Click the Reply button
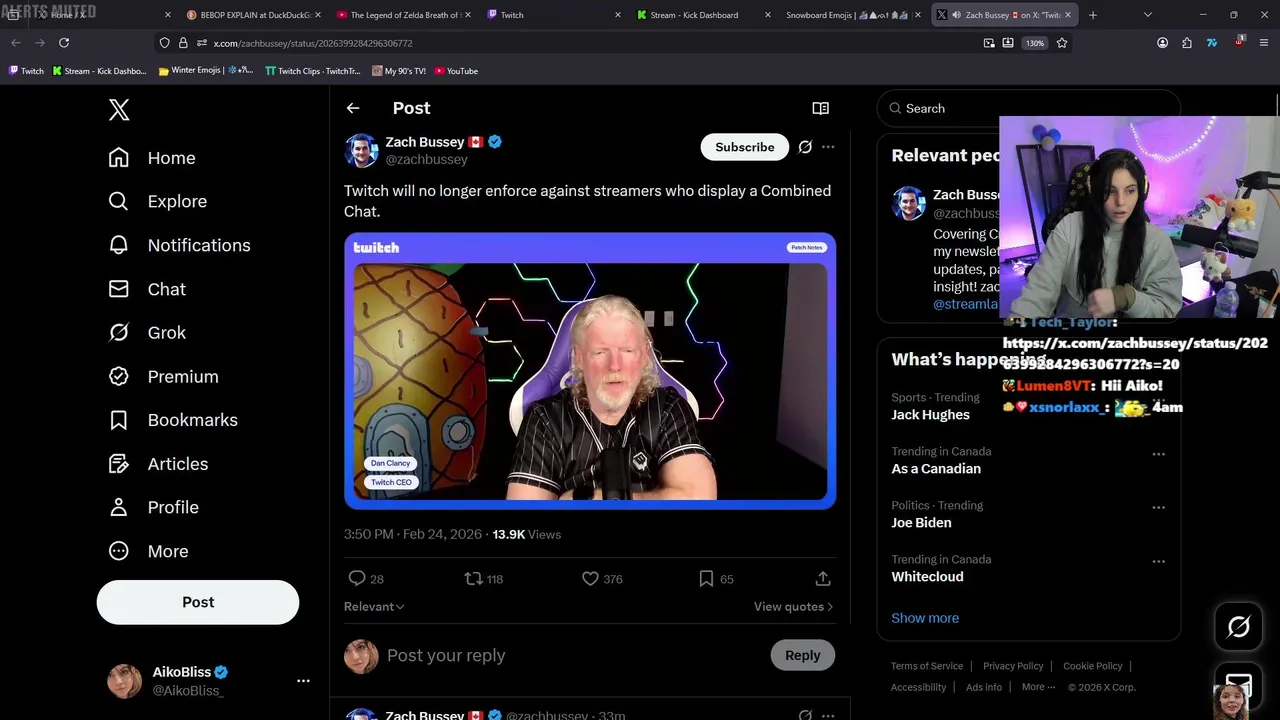Image resolution: width=1280 pixels, height=720 pixels. pos(802,655)
